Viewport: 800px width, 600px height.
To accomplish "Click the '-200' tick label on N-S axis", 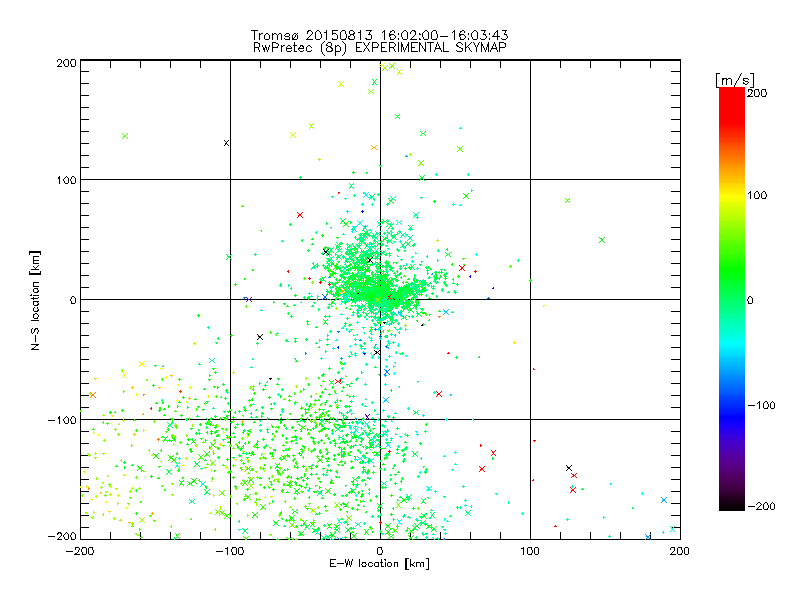I will click(62, 536).
